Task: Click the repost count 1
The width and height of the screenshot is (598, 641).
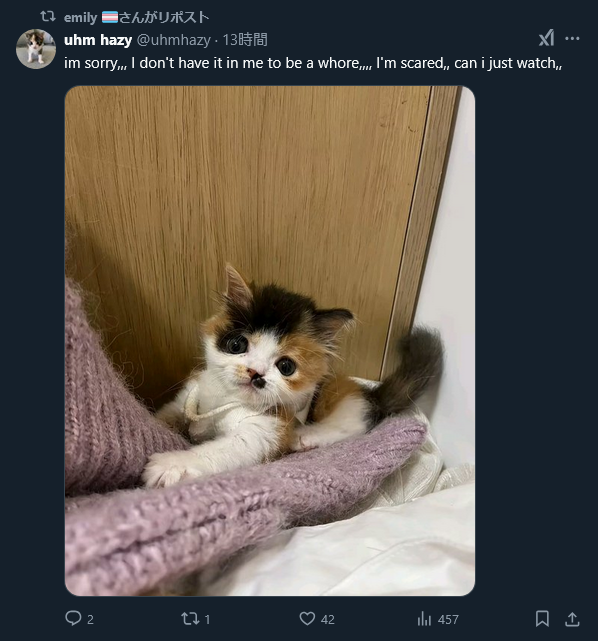Action: click(207, 619)
